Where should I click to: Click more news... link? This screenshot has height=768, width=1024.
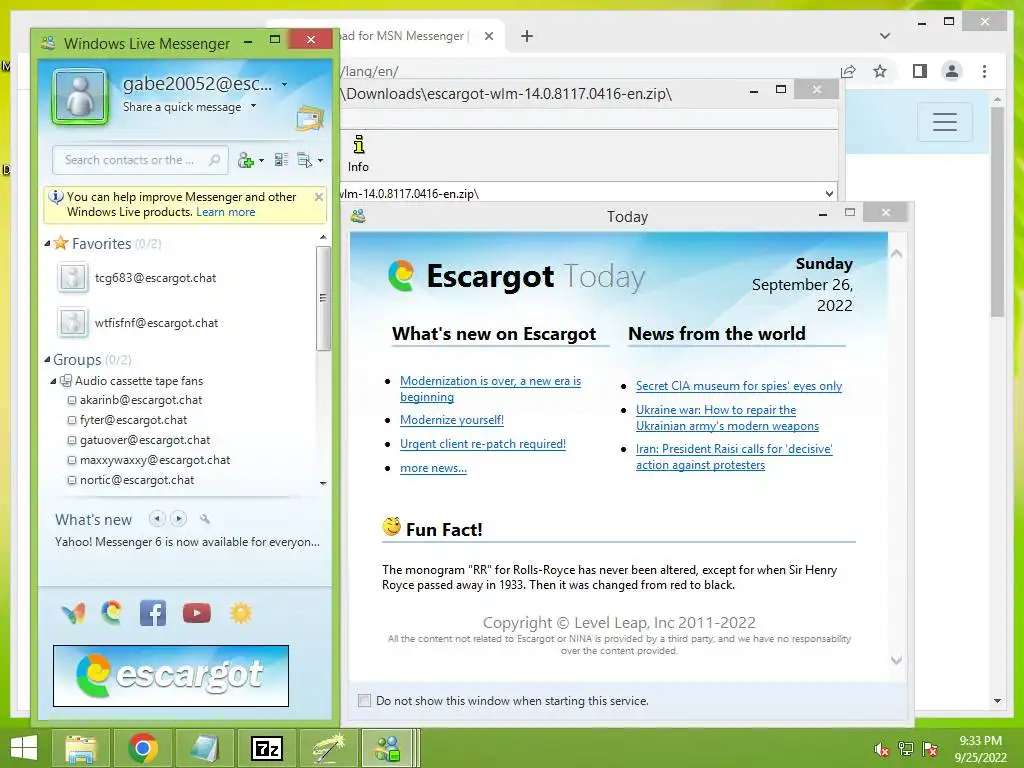click(x=433, y=468)
